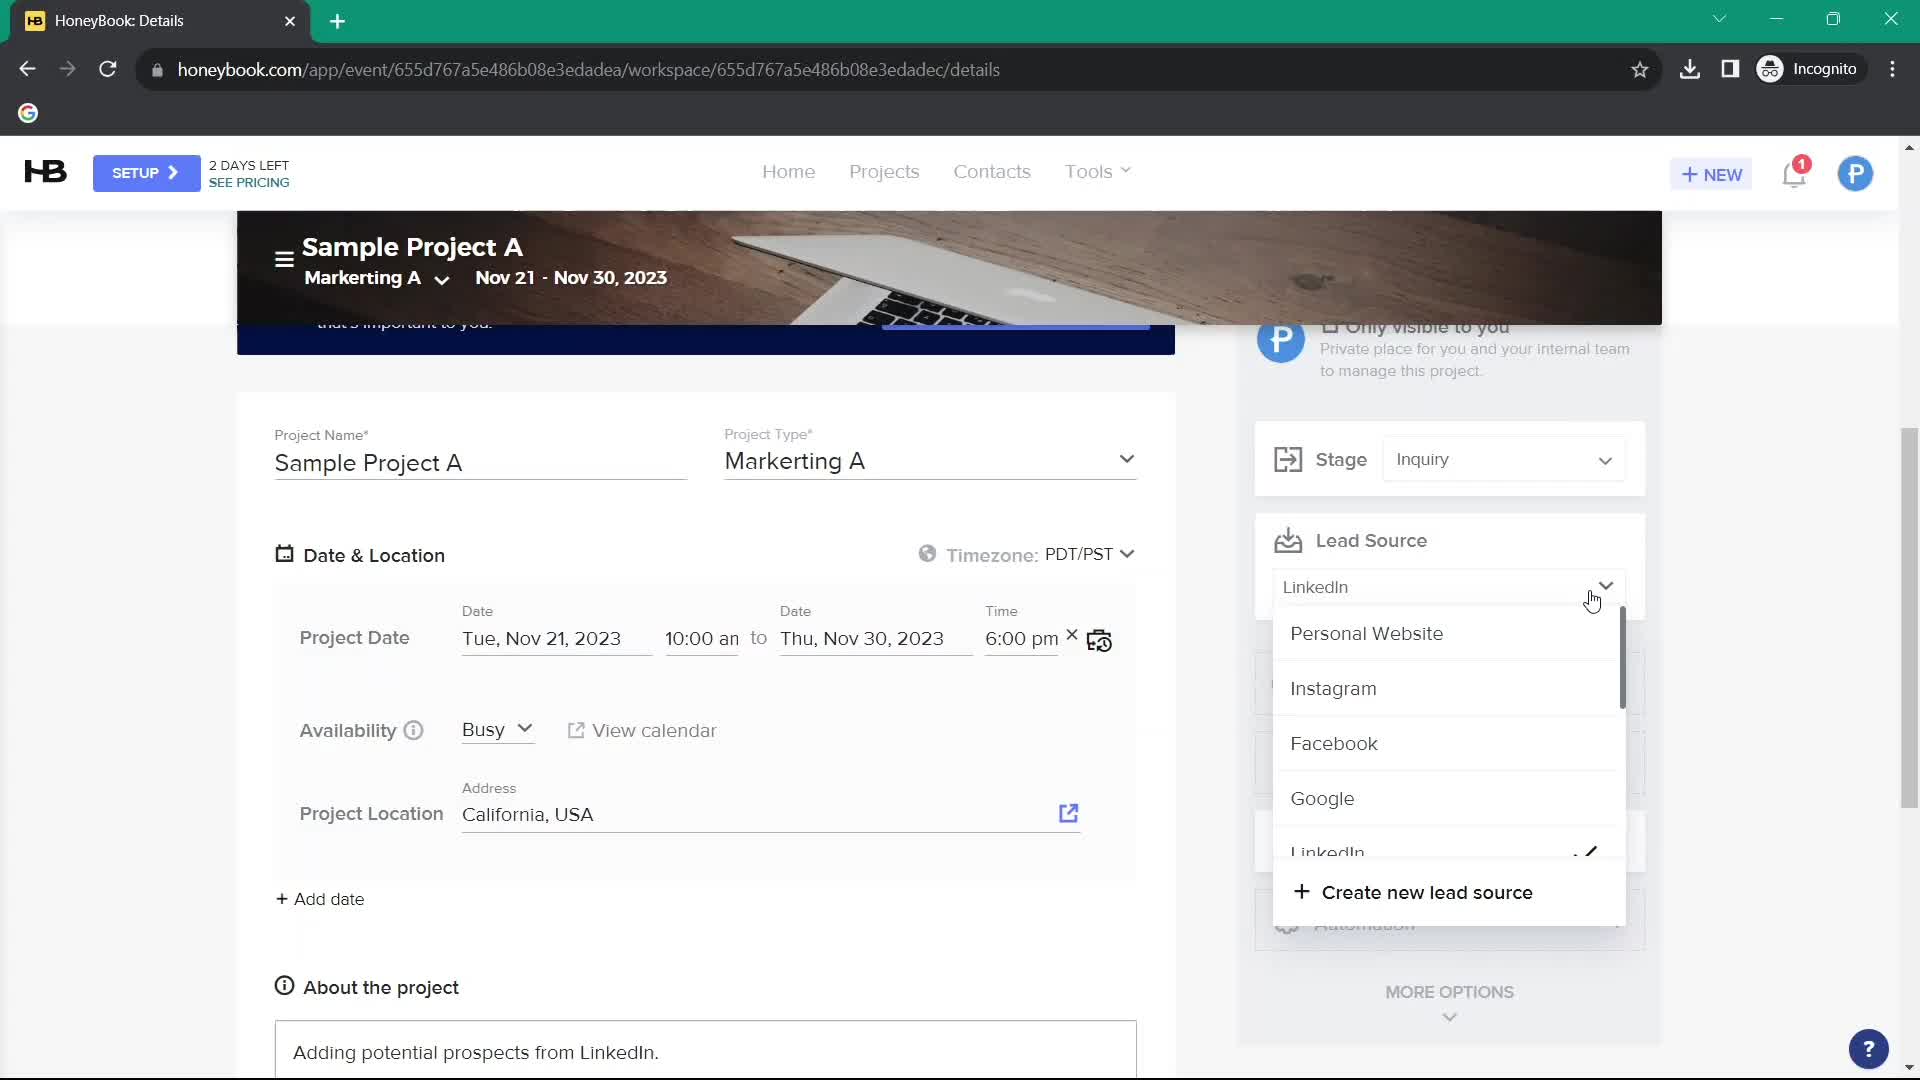Open the Timezone PDT/PST dropdown
This screenshot has height=1080, width=1920.
1089,554
